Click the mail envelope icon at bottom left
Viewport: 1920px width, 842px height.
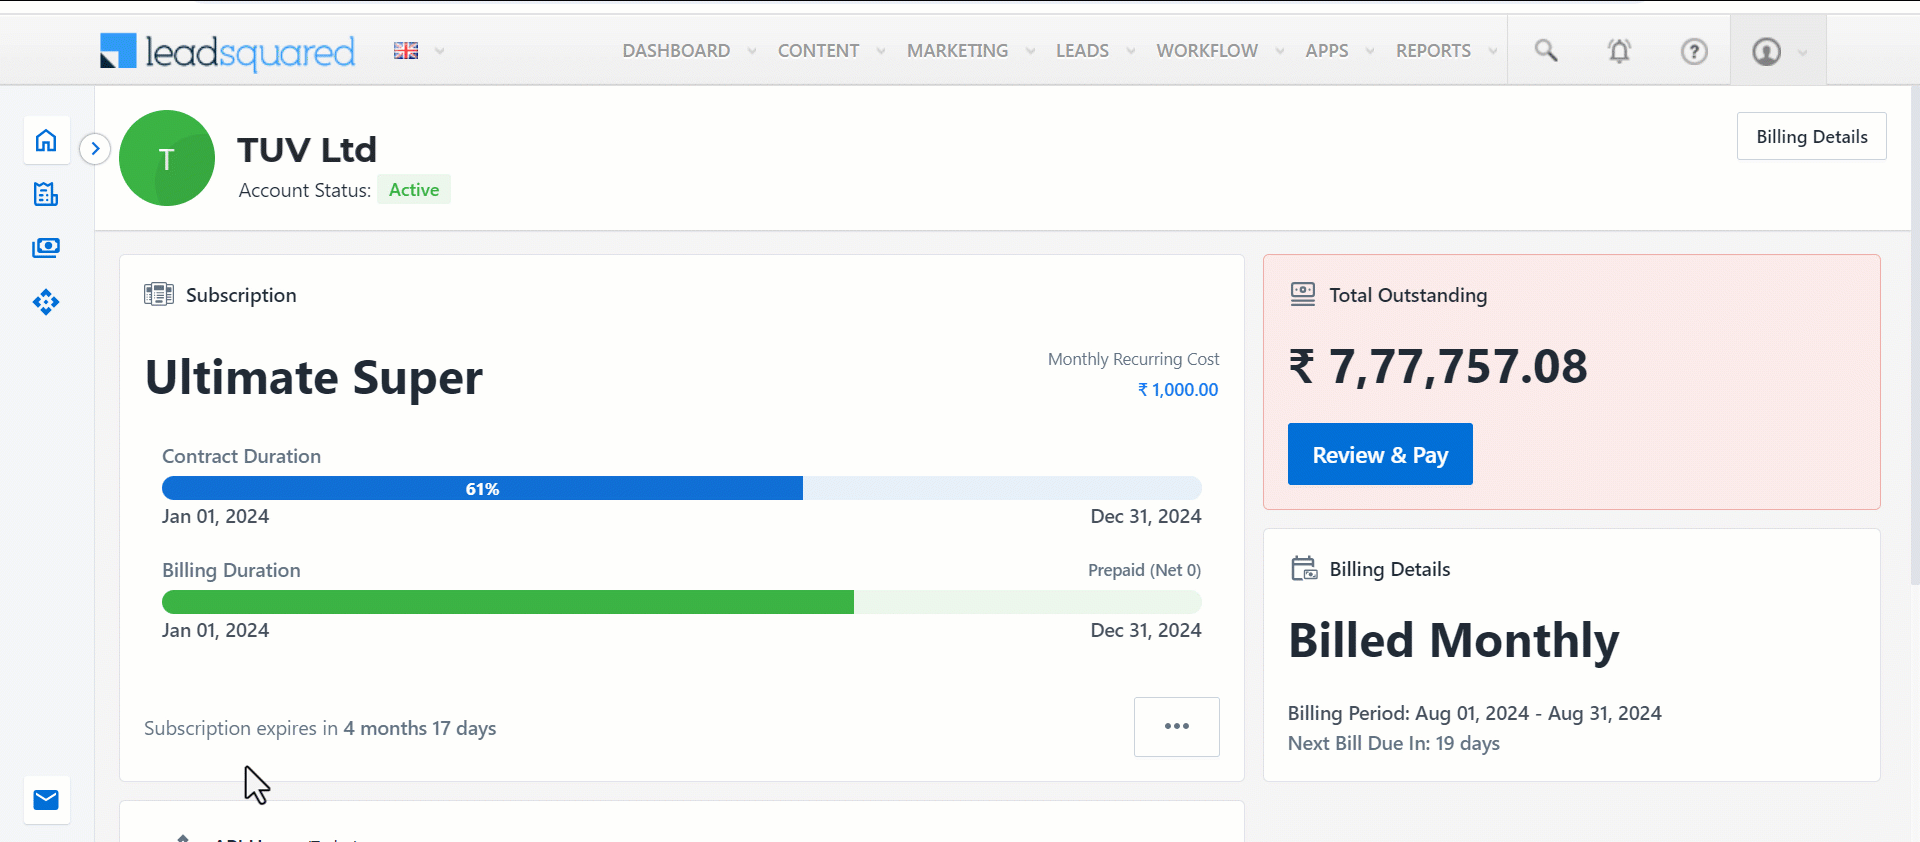pos(46,800)
